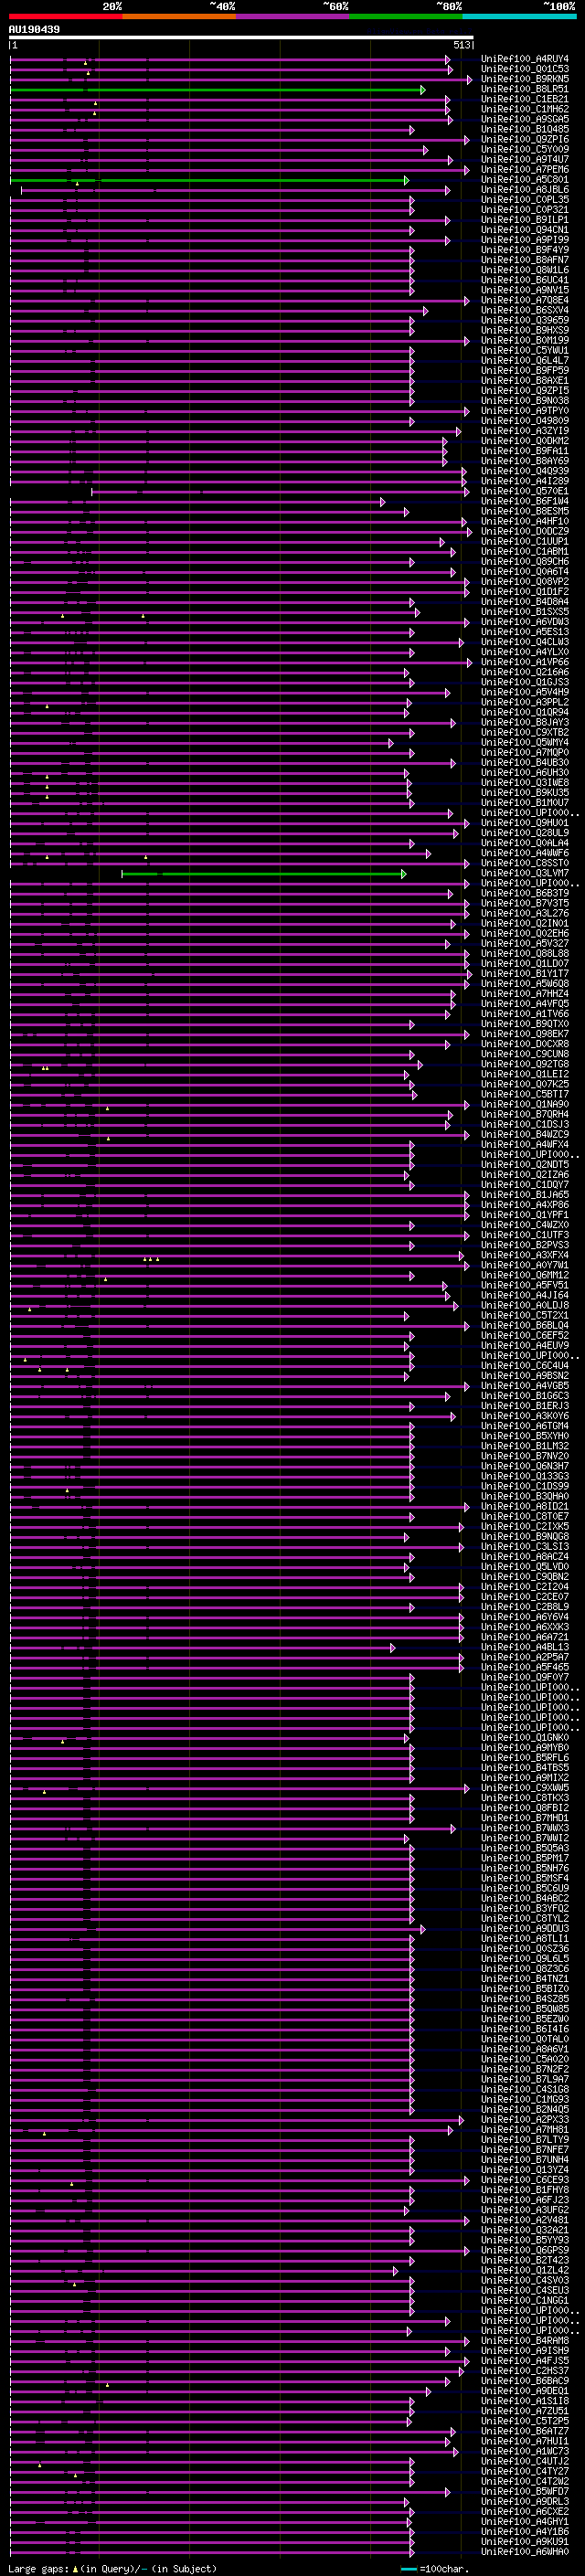Open hit UniRef100_Q9ZPI6

click(525, 140)
